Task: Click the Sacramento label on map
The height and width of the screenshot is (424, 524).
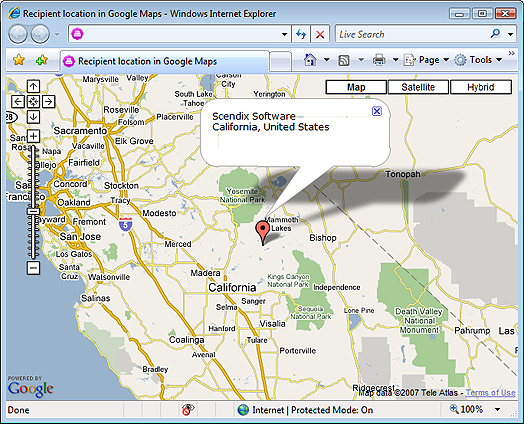Action: (x=80, y=131)
